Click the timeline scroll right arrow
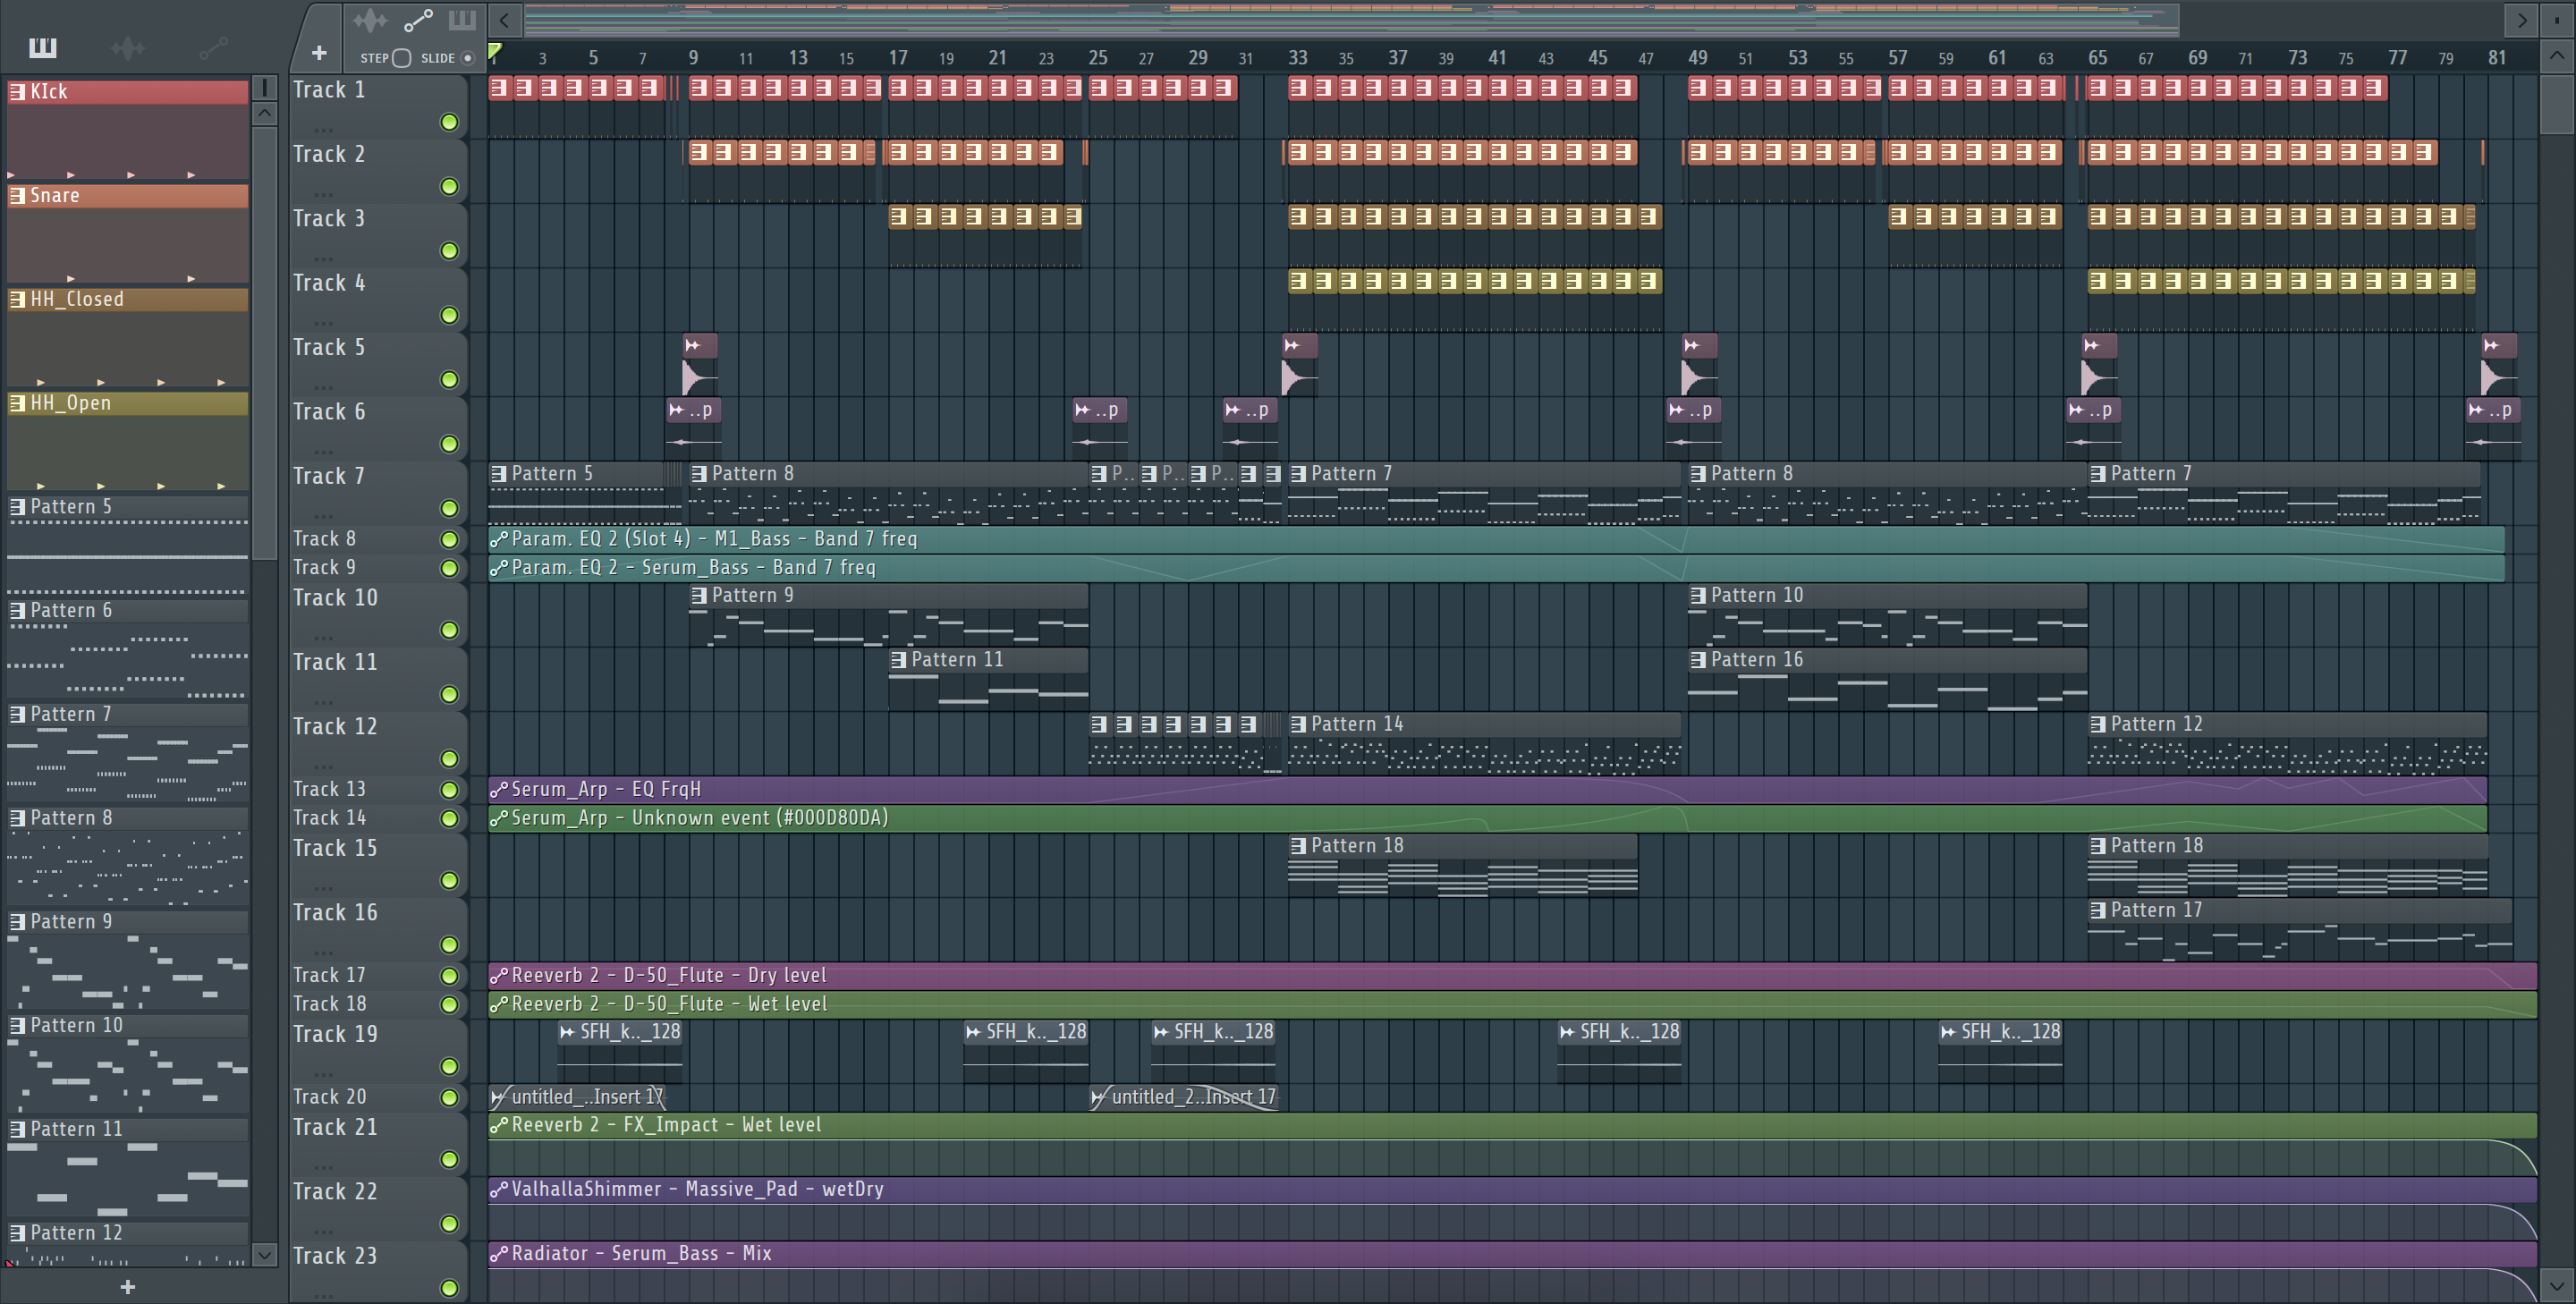The width and height of the screenshot is (2576, 1304). tap(2521, 20)
